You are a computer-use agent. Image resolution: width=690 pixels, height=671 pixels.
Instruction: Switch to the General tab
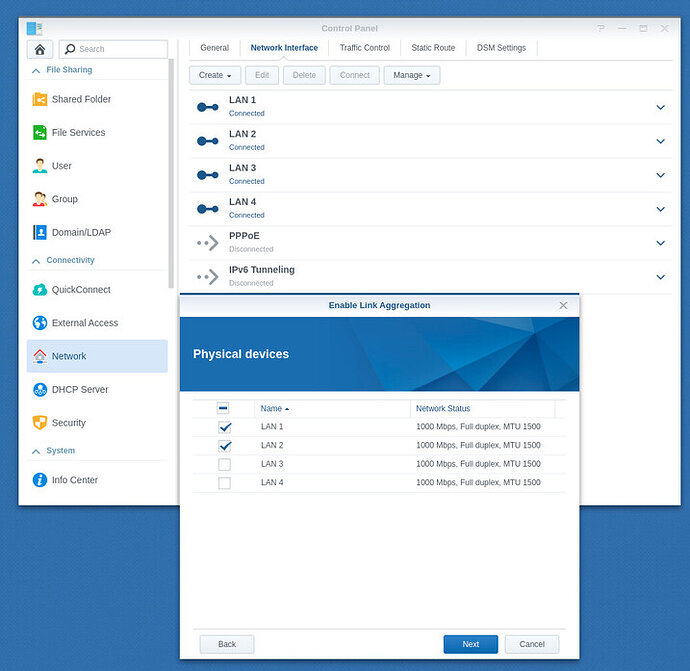coord(214,48)
